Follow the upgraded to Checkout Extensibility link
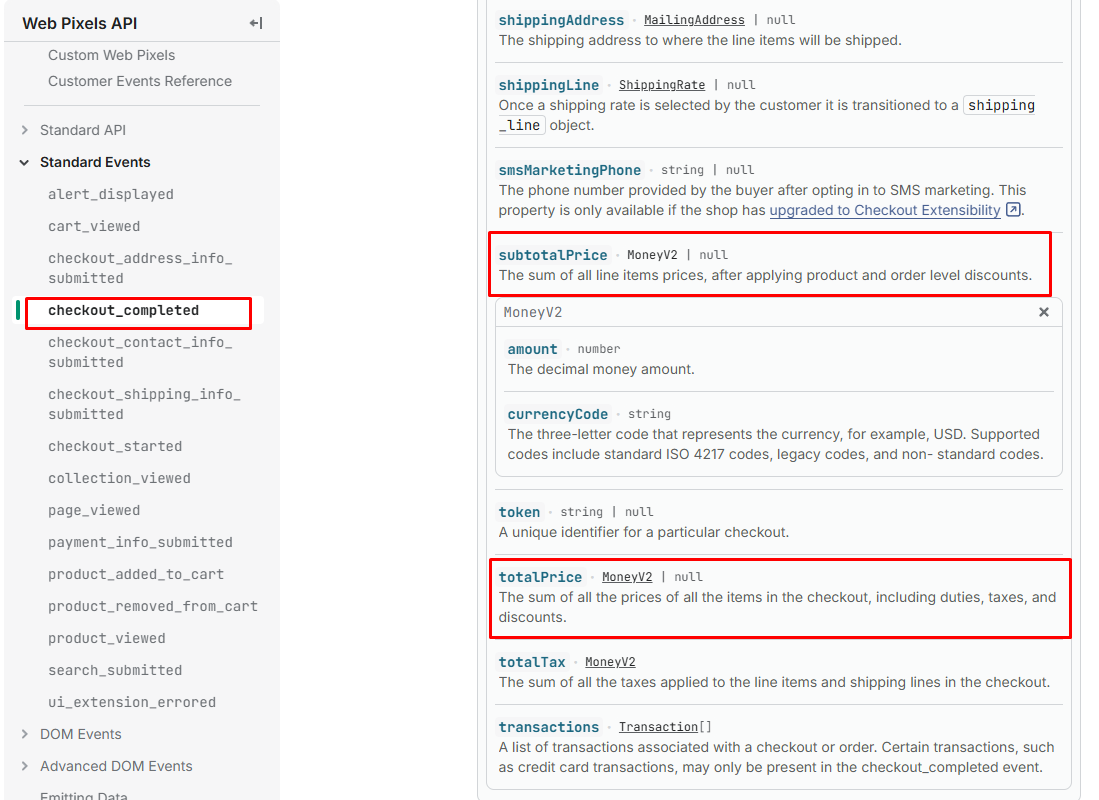1099x800 pixels. 885,210
